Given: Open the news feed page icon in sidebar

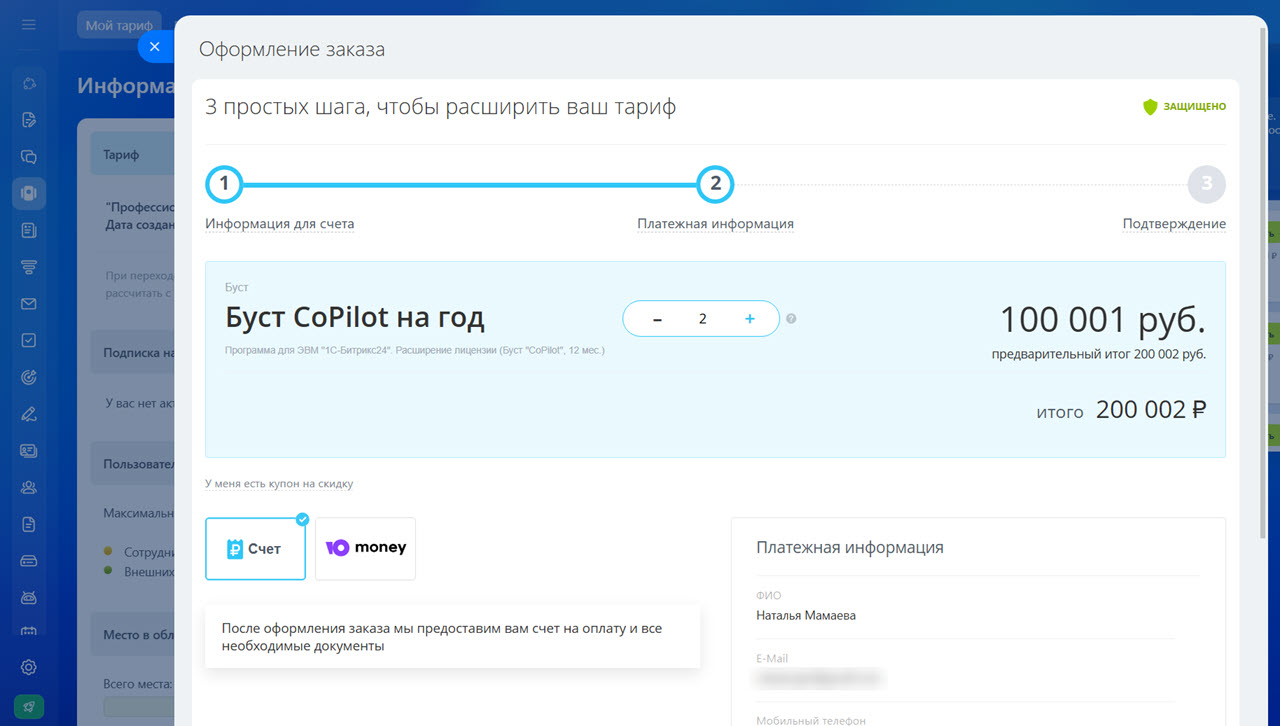Looking at the screenshot, I should click(29, 230).
